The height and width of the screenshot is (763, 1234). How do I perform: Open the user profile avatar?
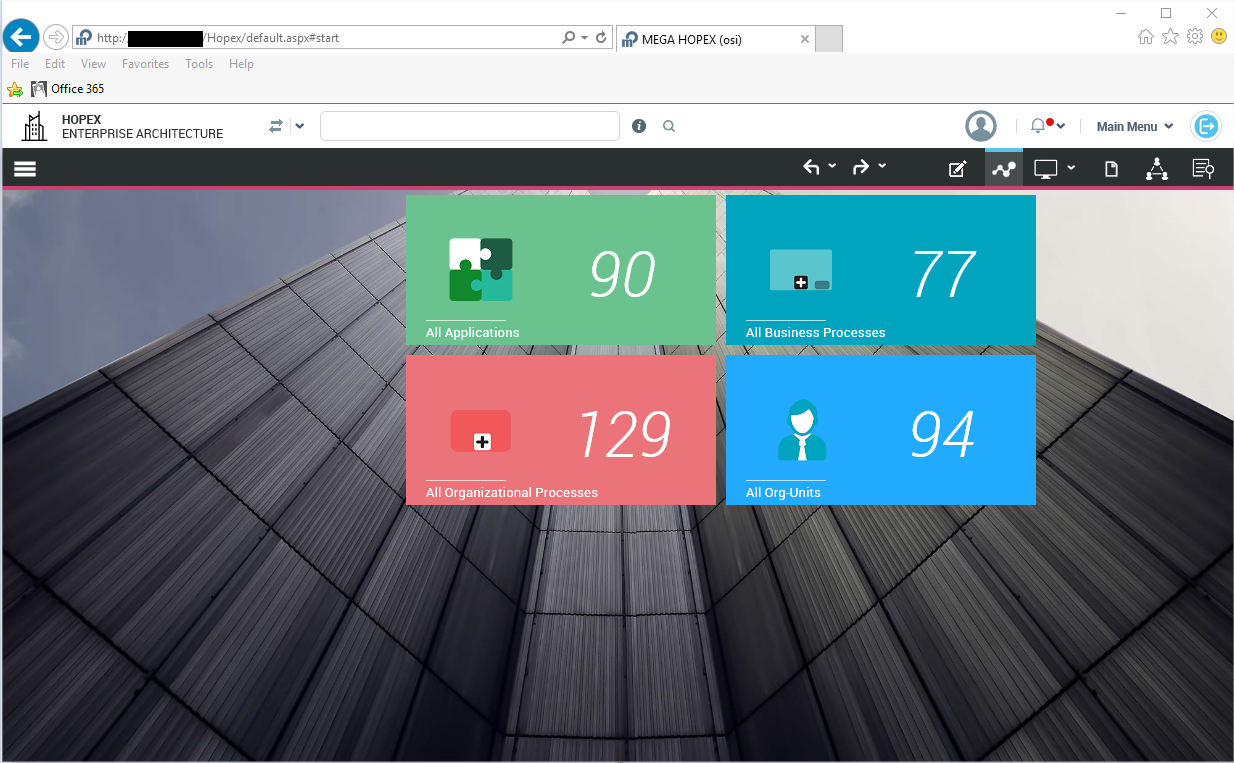[x=981, y=126]
